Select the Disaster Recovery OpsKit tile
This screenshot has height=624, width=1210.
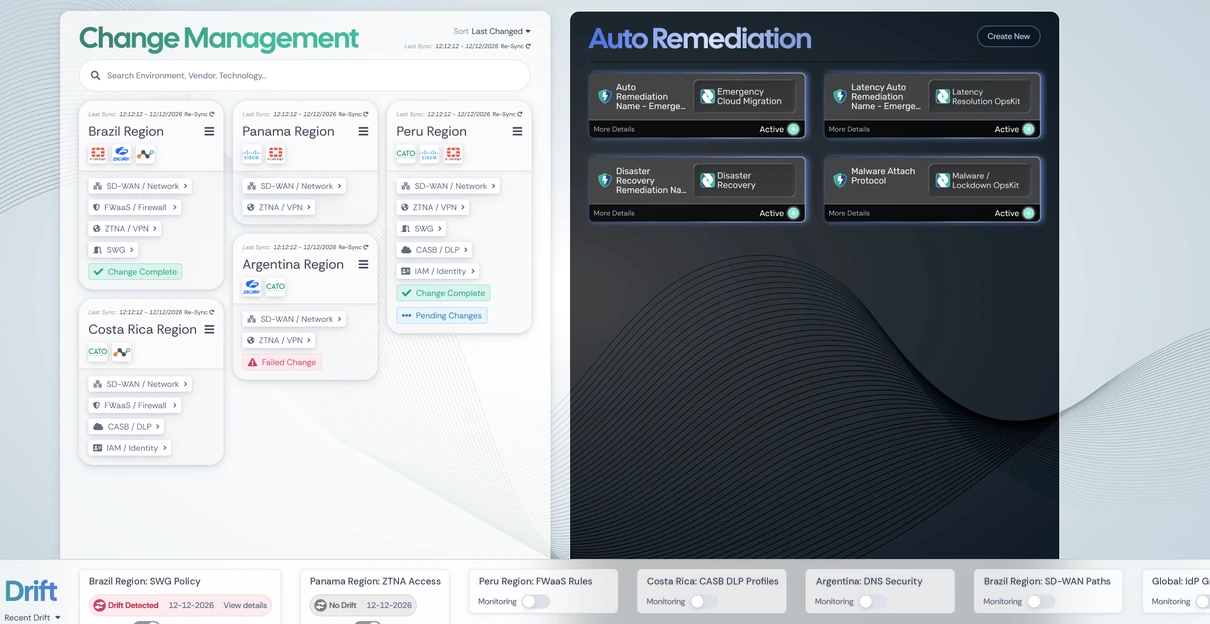[745, 181]
